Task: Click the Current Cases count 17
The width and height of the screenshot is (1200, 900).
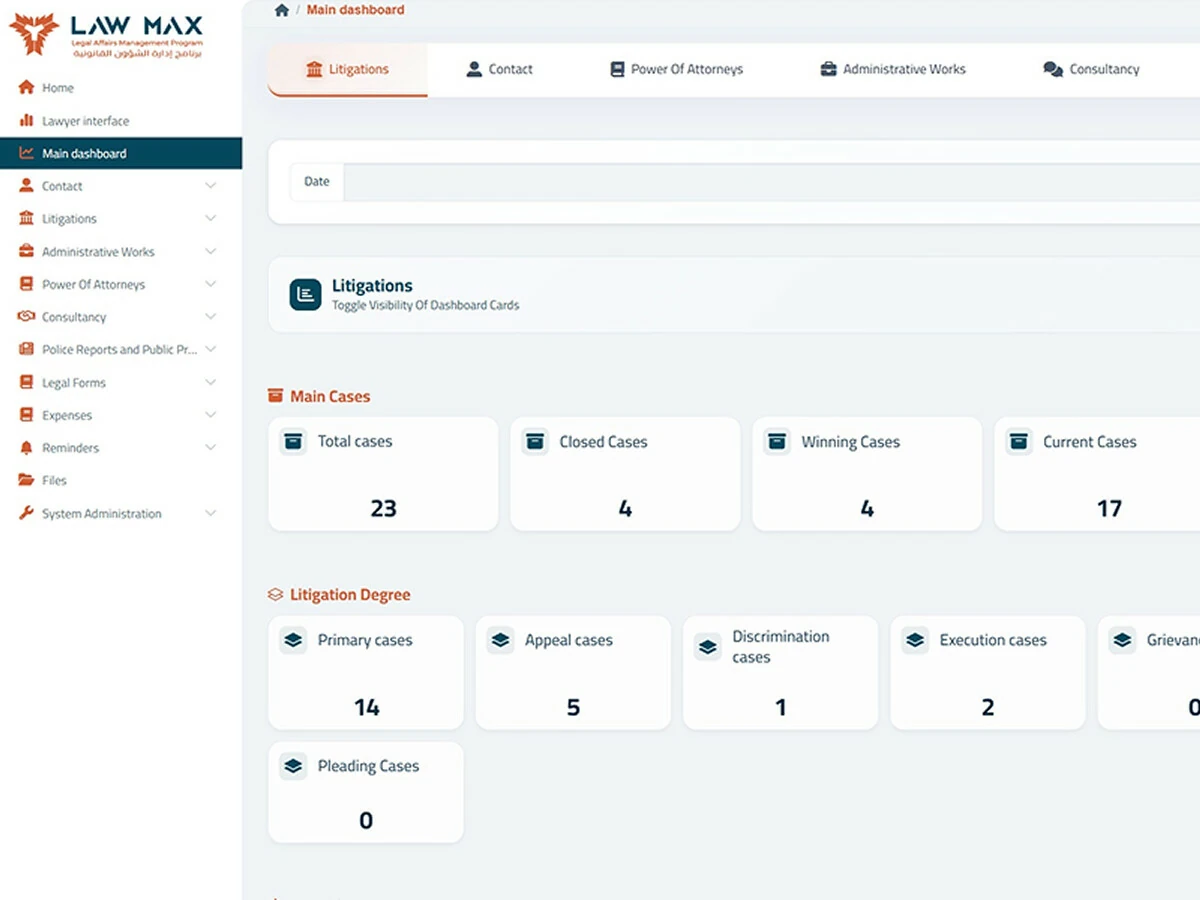Action: [1109, 509]
